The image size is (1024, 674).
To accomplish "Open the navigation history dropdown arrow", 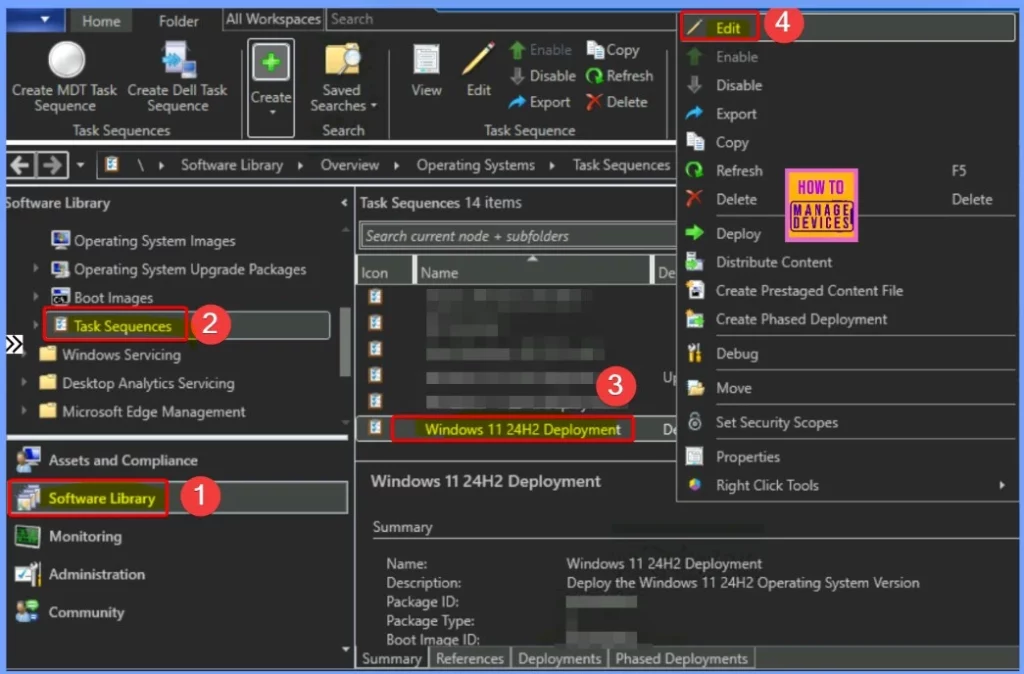I will (x=80, y=165).
